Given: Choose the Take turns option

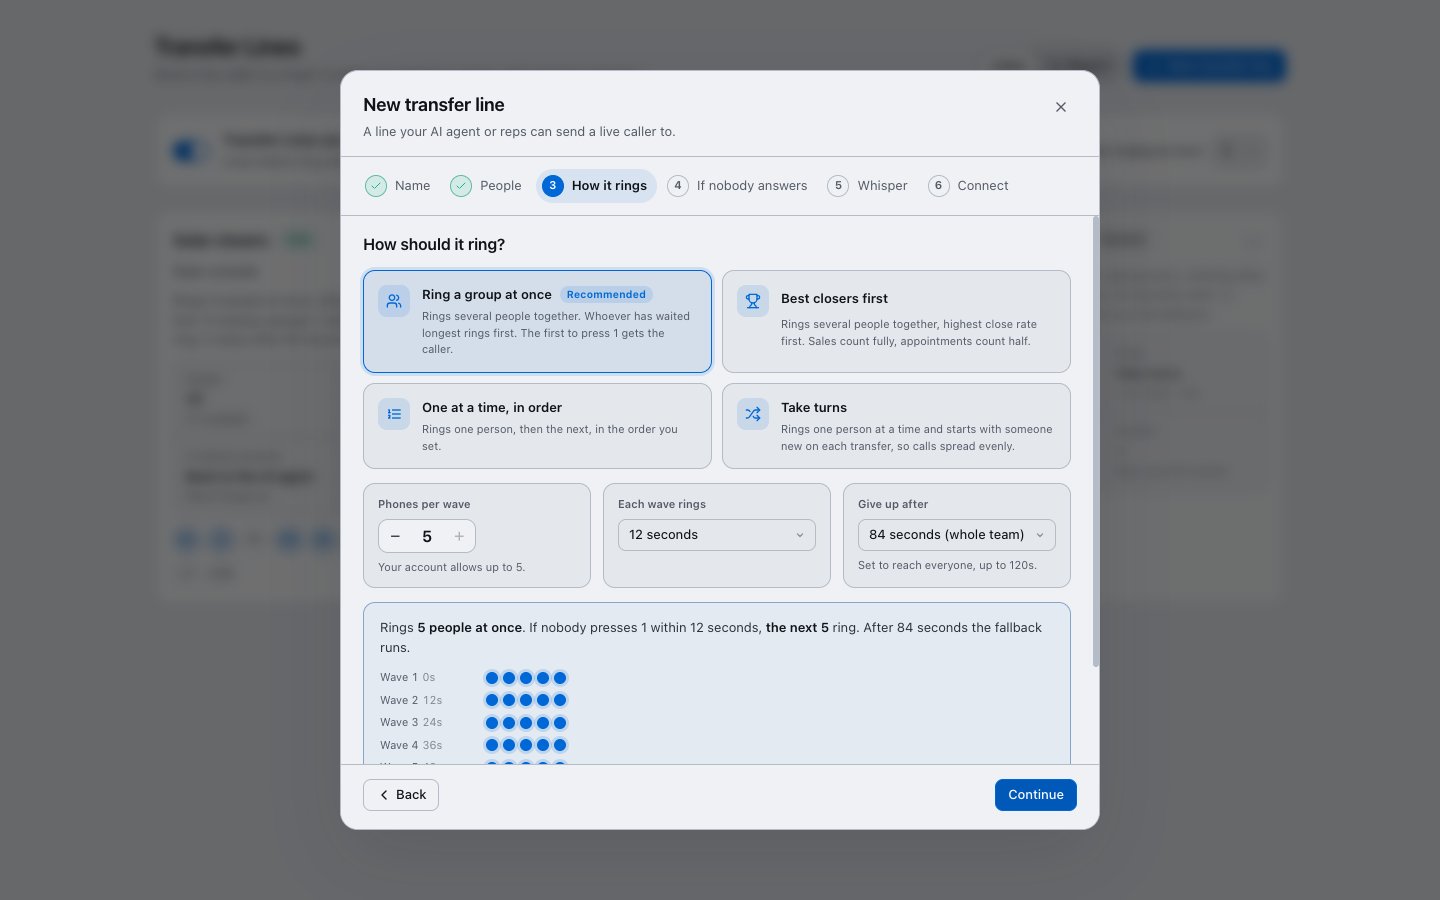Looking at the screenshot, I should 896,426.
